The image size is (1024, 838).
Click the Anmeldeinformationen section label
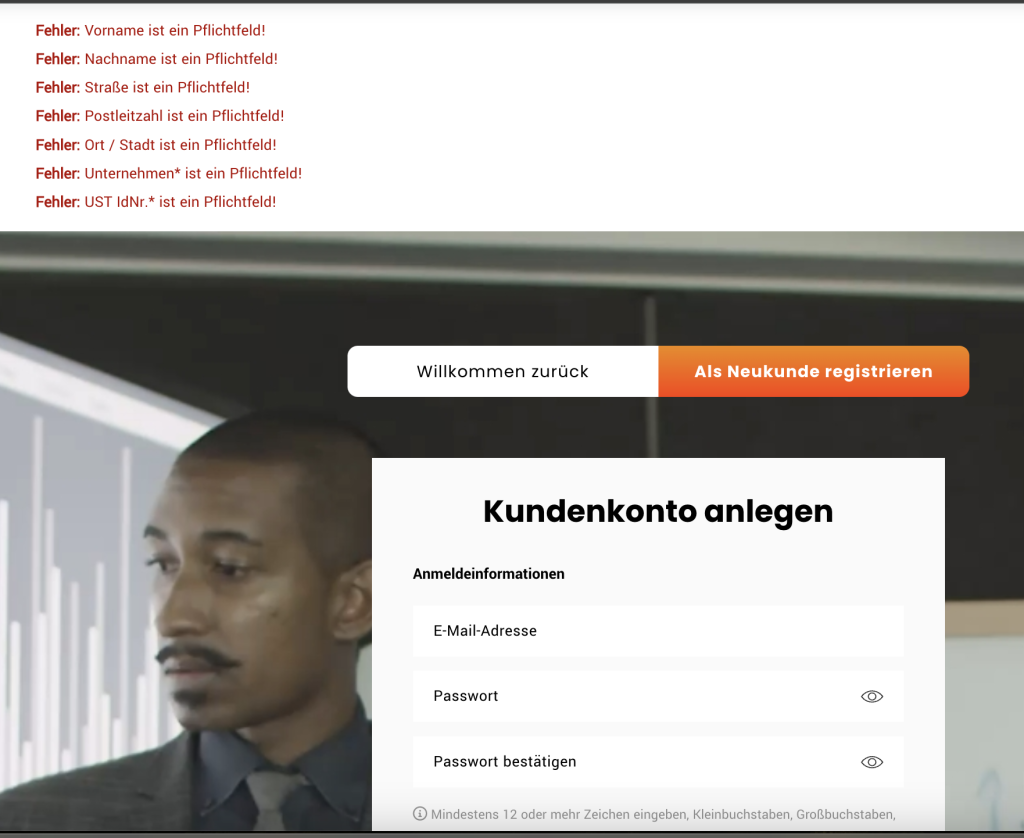(488, 574)
